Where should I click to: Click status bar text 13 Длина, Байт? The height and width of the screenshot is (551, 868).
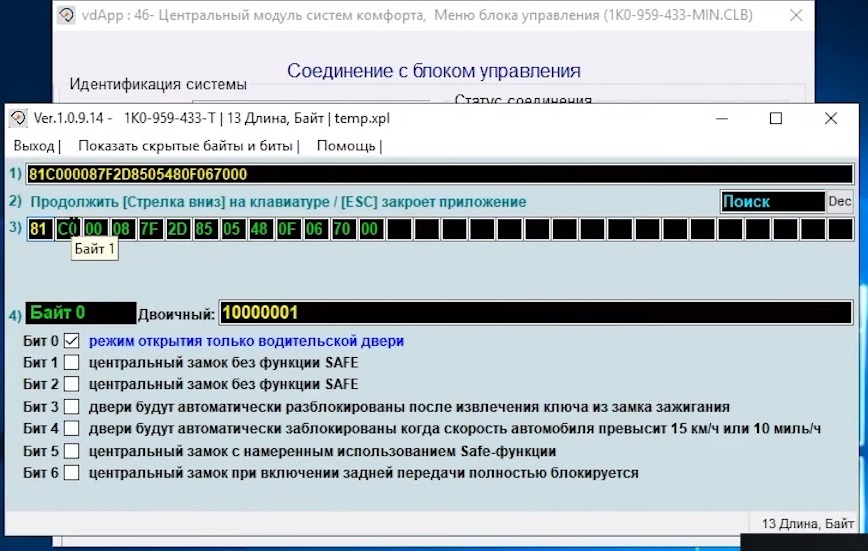pyautogui.click(x=808, y=524)
